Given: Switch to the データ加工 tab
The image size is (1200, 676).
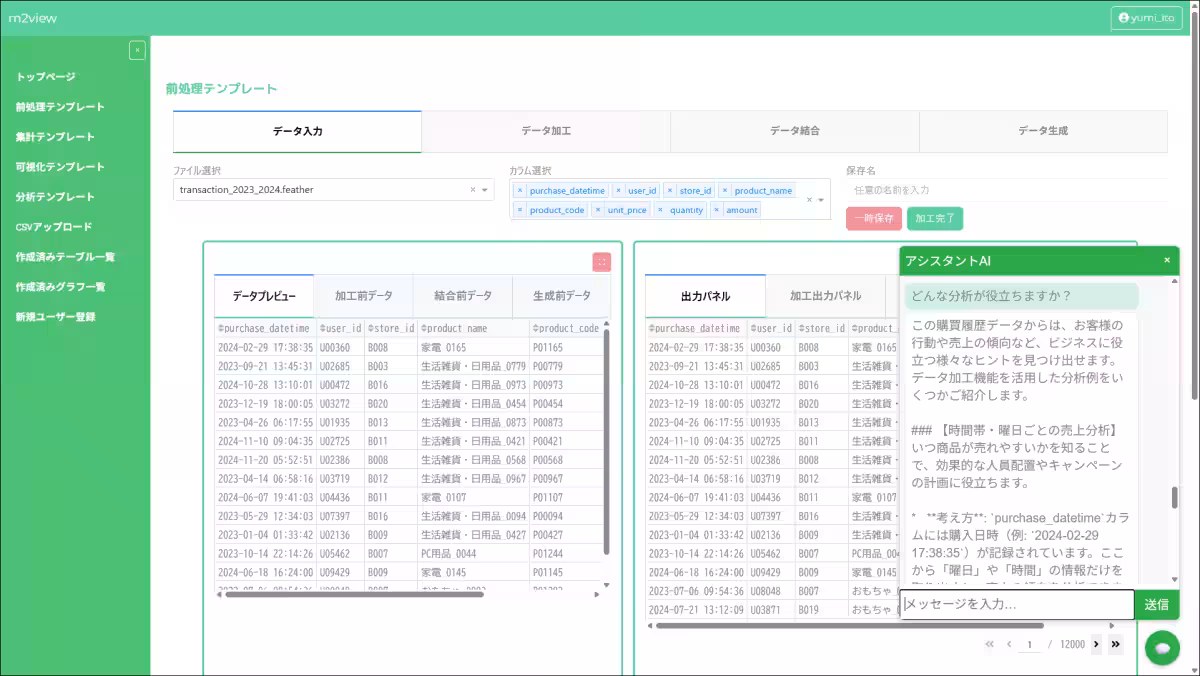Looking at the screenshot, I should click(546, 131).
